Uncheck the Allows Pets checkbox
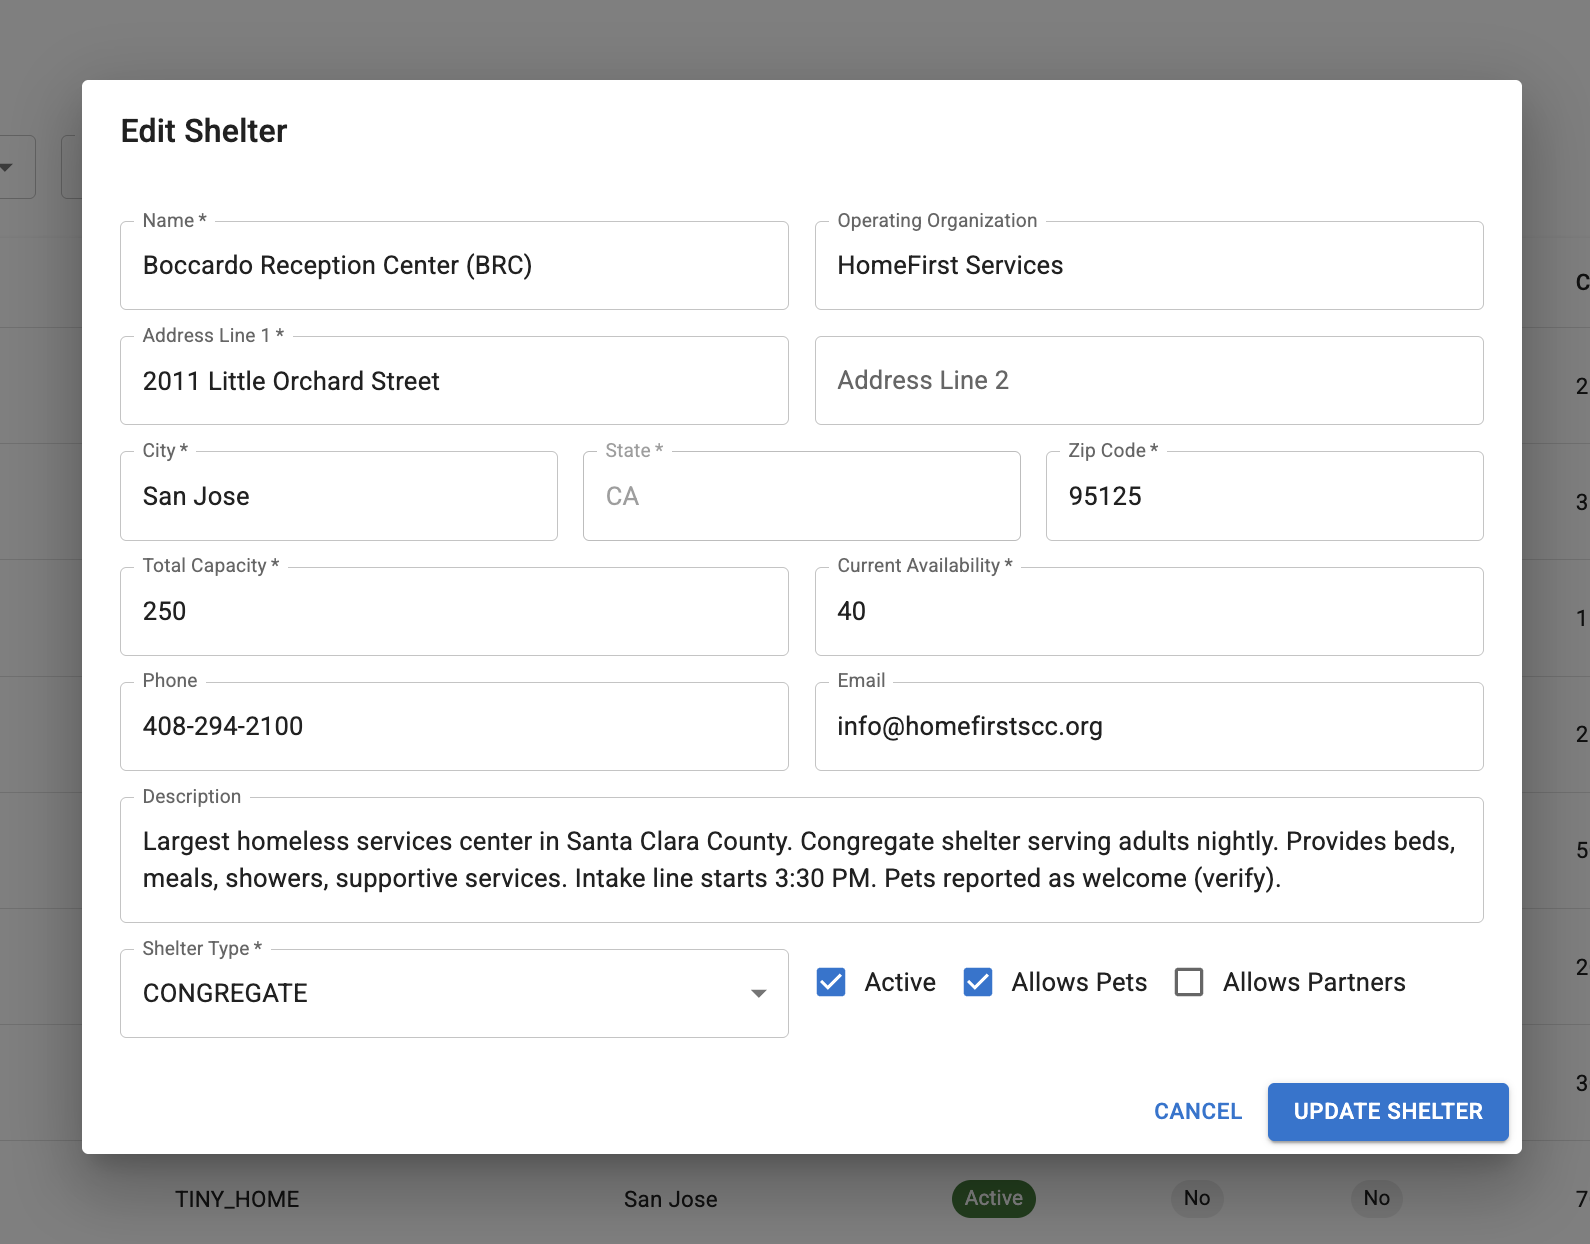Viewport: 1590px width, 1244px height. (978, 982)
